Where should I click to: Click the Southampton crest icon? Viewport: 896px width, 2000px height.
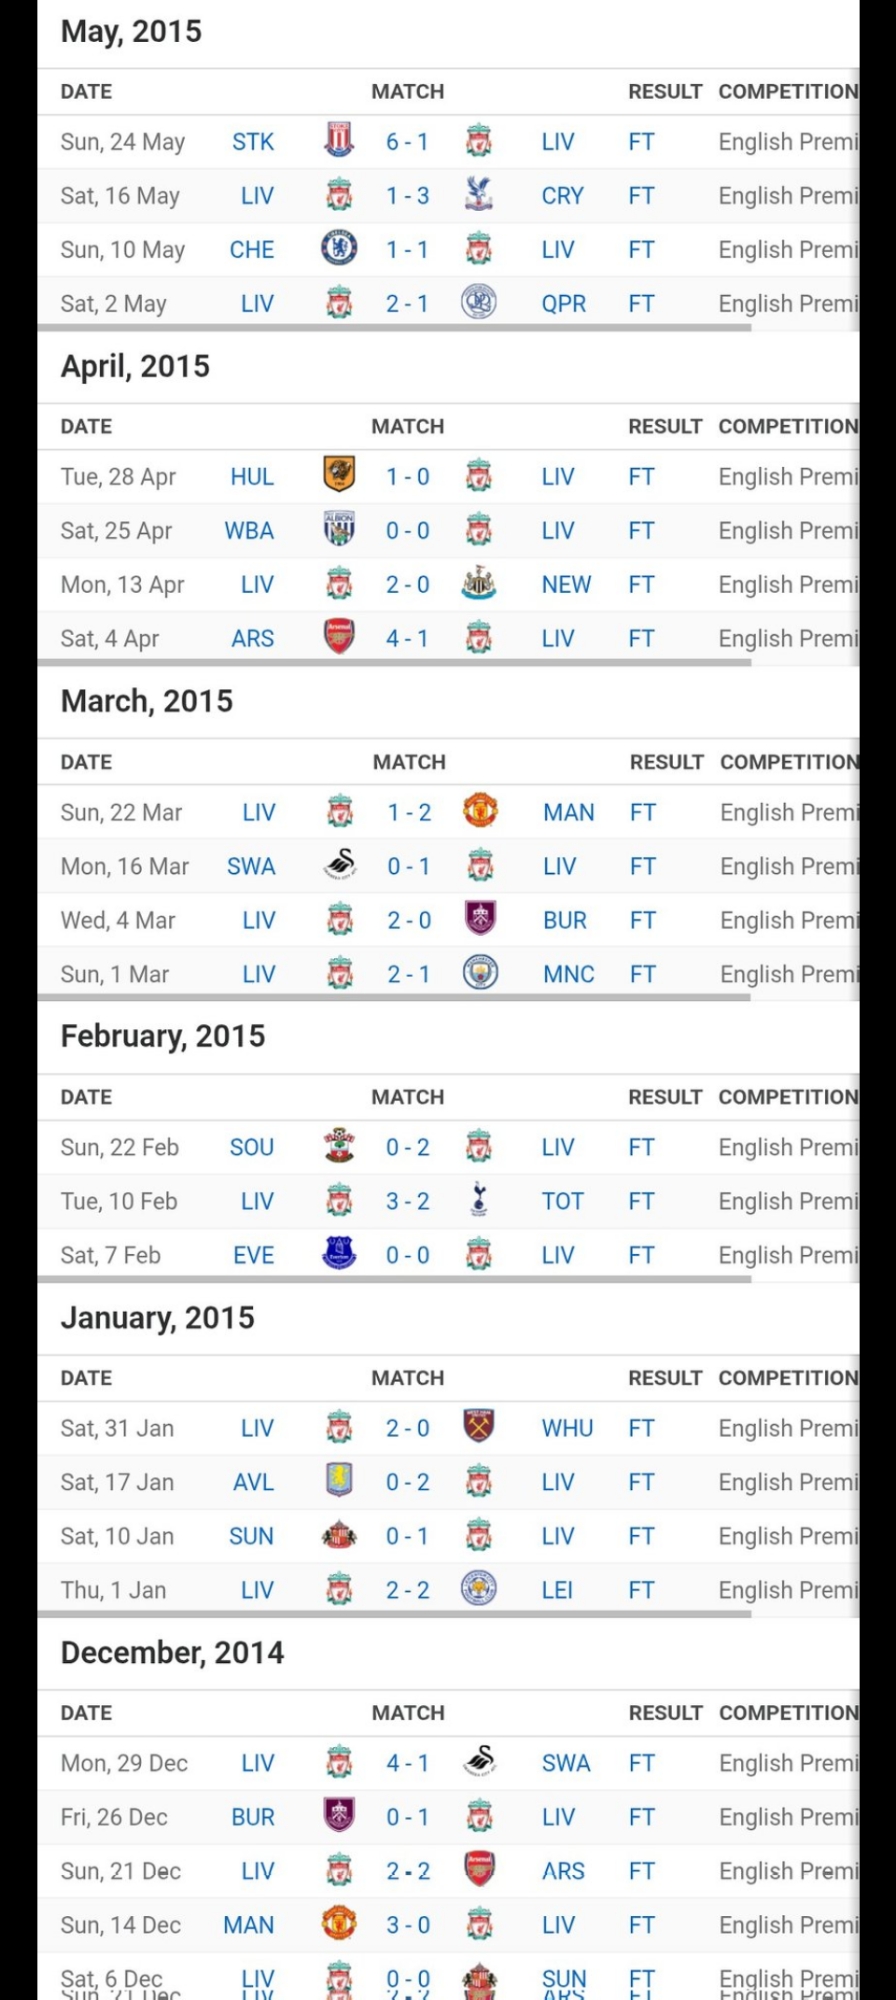[339, 1146]
